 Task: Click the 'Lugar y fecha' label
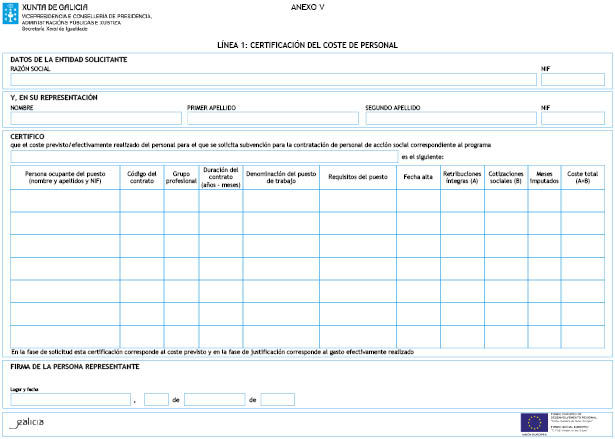(x=24, y=389)
